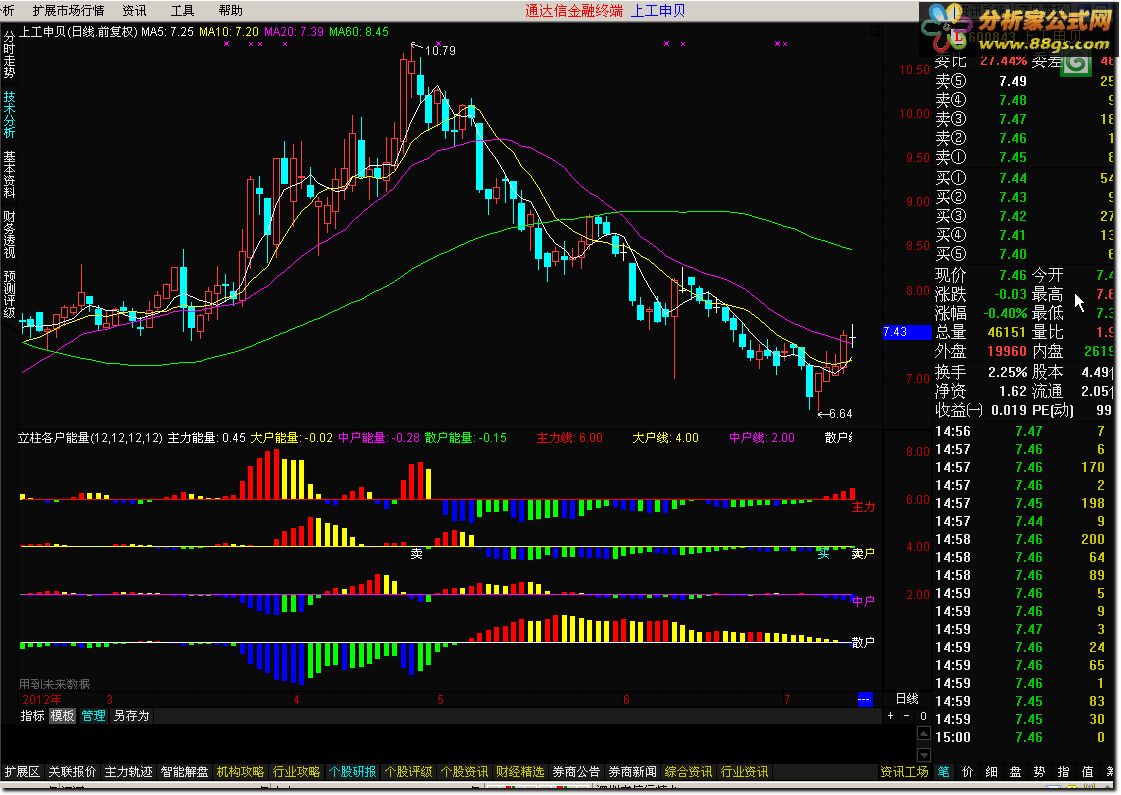This screenshot has height=795, width=1121.
Task: Click the 15:00 last tick row
Action: pyautogui.click(x=1024, y=737)
